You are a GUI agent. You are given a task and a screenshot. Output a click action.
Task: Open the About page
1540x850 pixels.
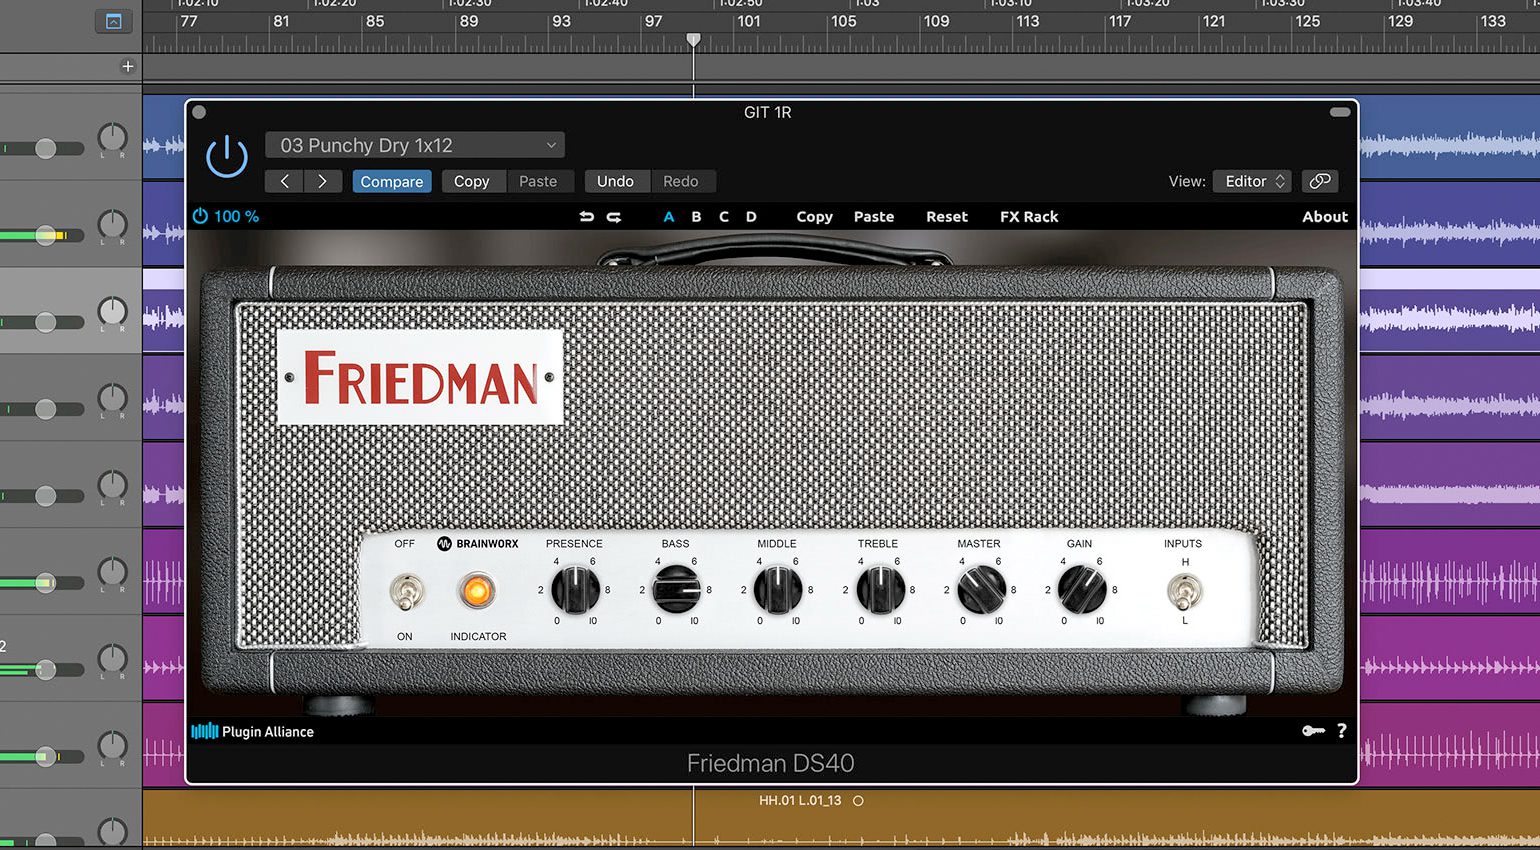[1325, 216]
